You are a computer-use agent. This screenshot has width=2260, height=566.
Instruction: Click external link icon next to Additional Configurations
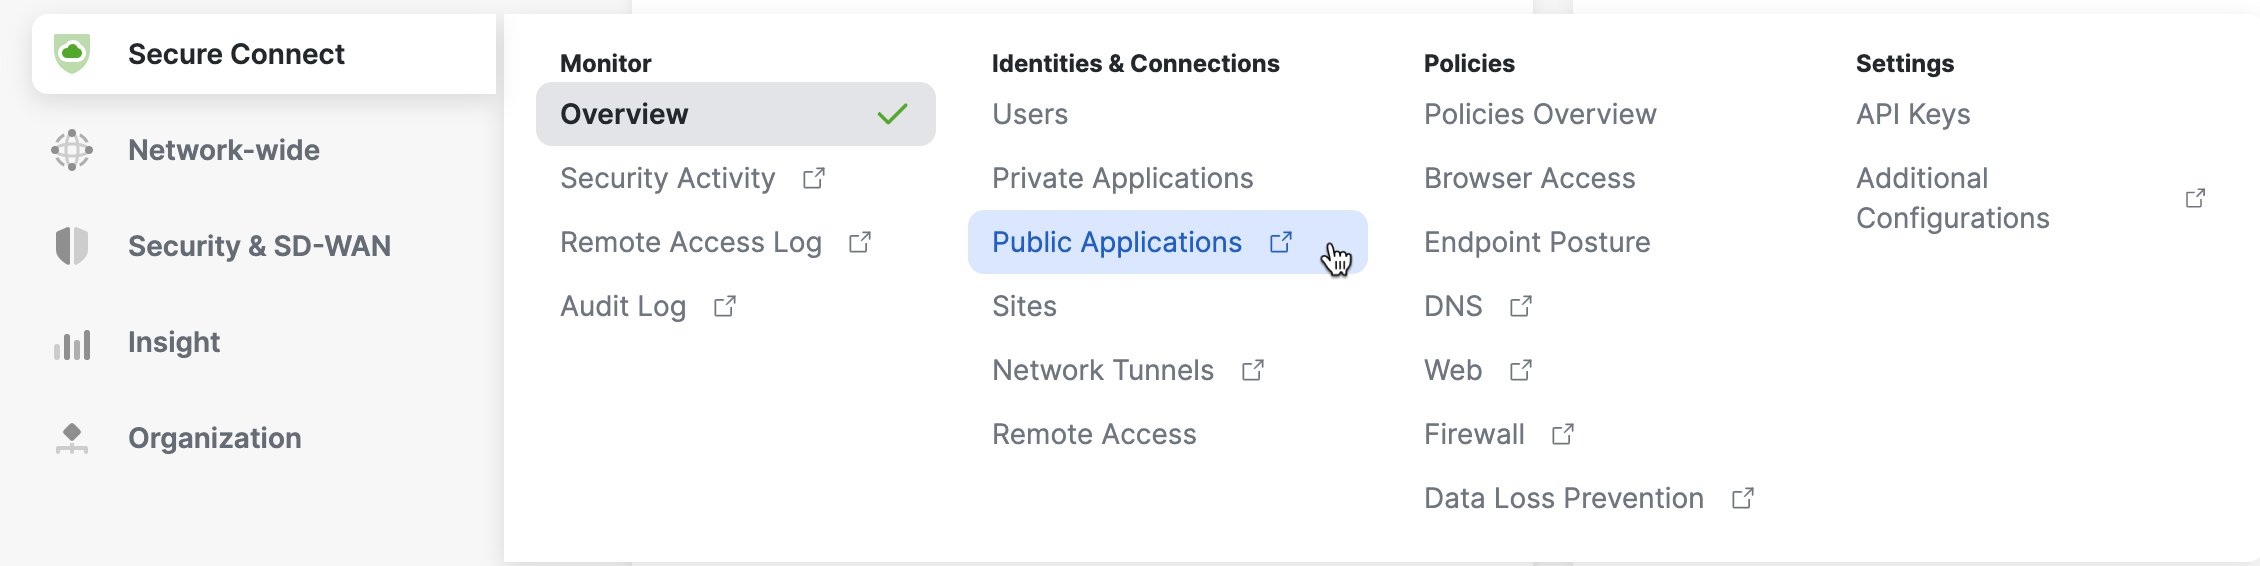[2195, 198]
